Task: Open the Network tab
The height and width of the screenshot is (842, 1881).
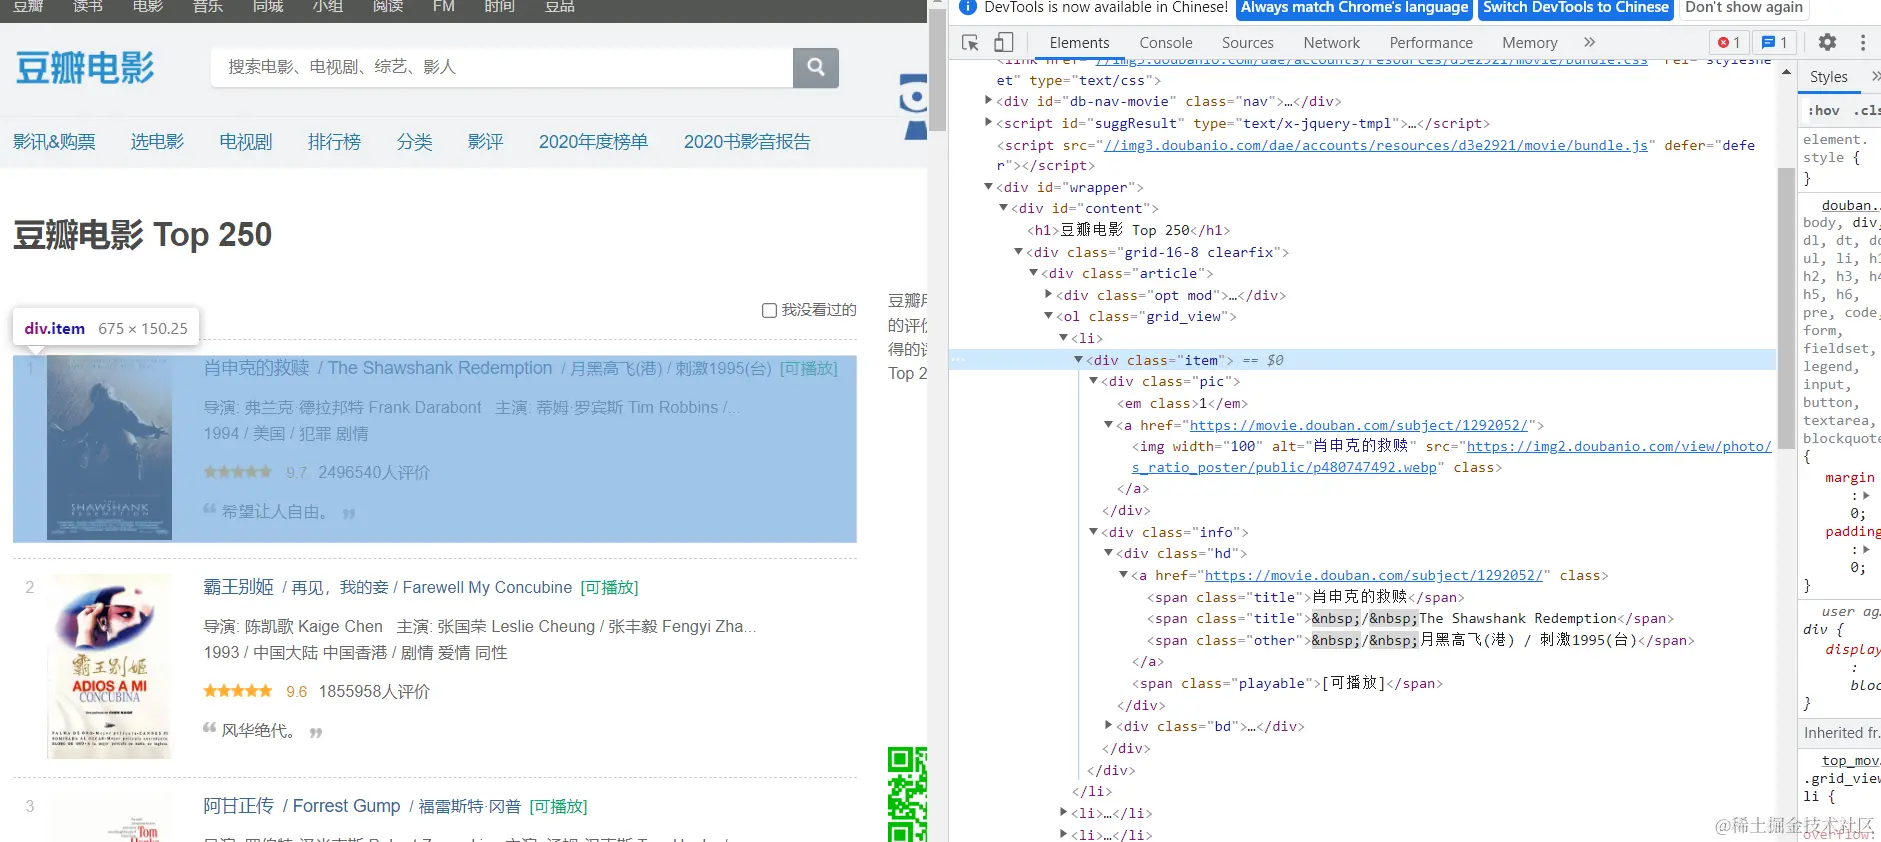Action: [1331, 42]
